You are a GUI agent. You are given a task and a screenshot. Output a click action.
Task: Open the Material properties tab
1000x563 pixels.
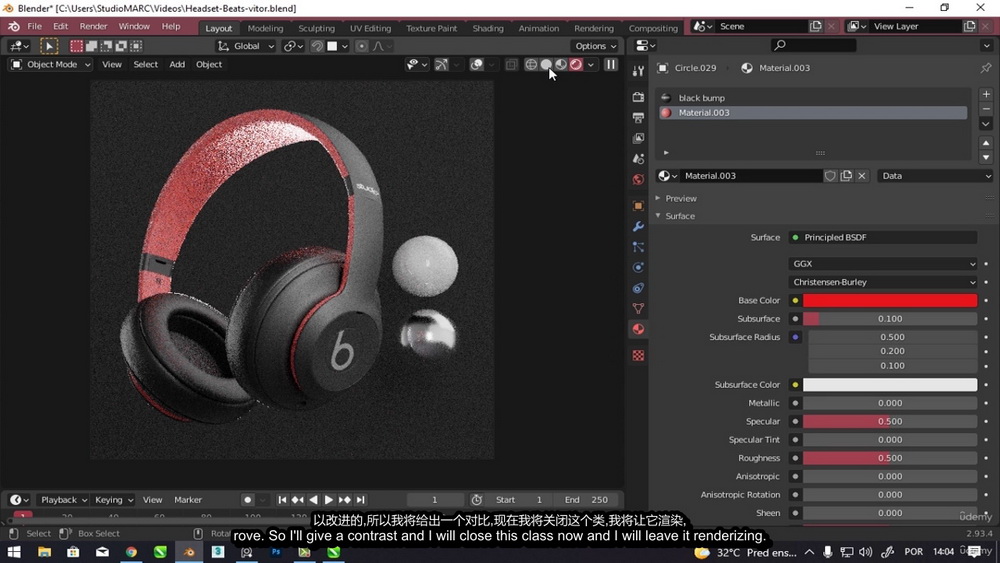tap(638, 329)
